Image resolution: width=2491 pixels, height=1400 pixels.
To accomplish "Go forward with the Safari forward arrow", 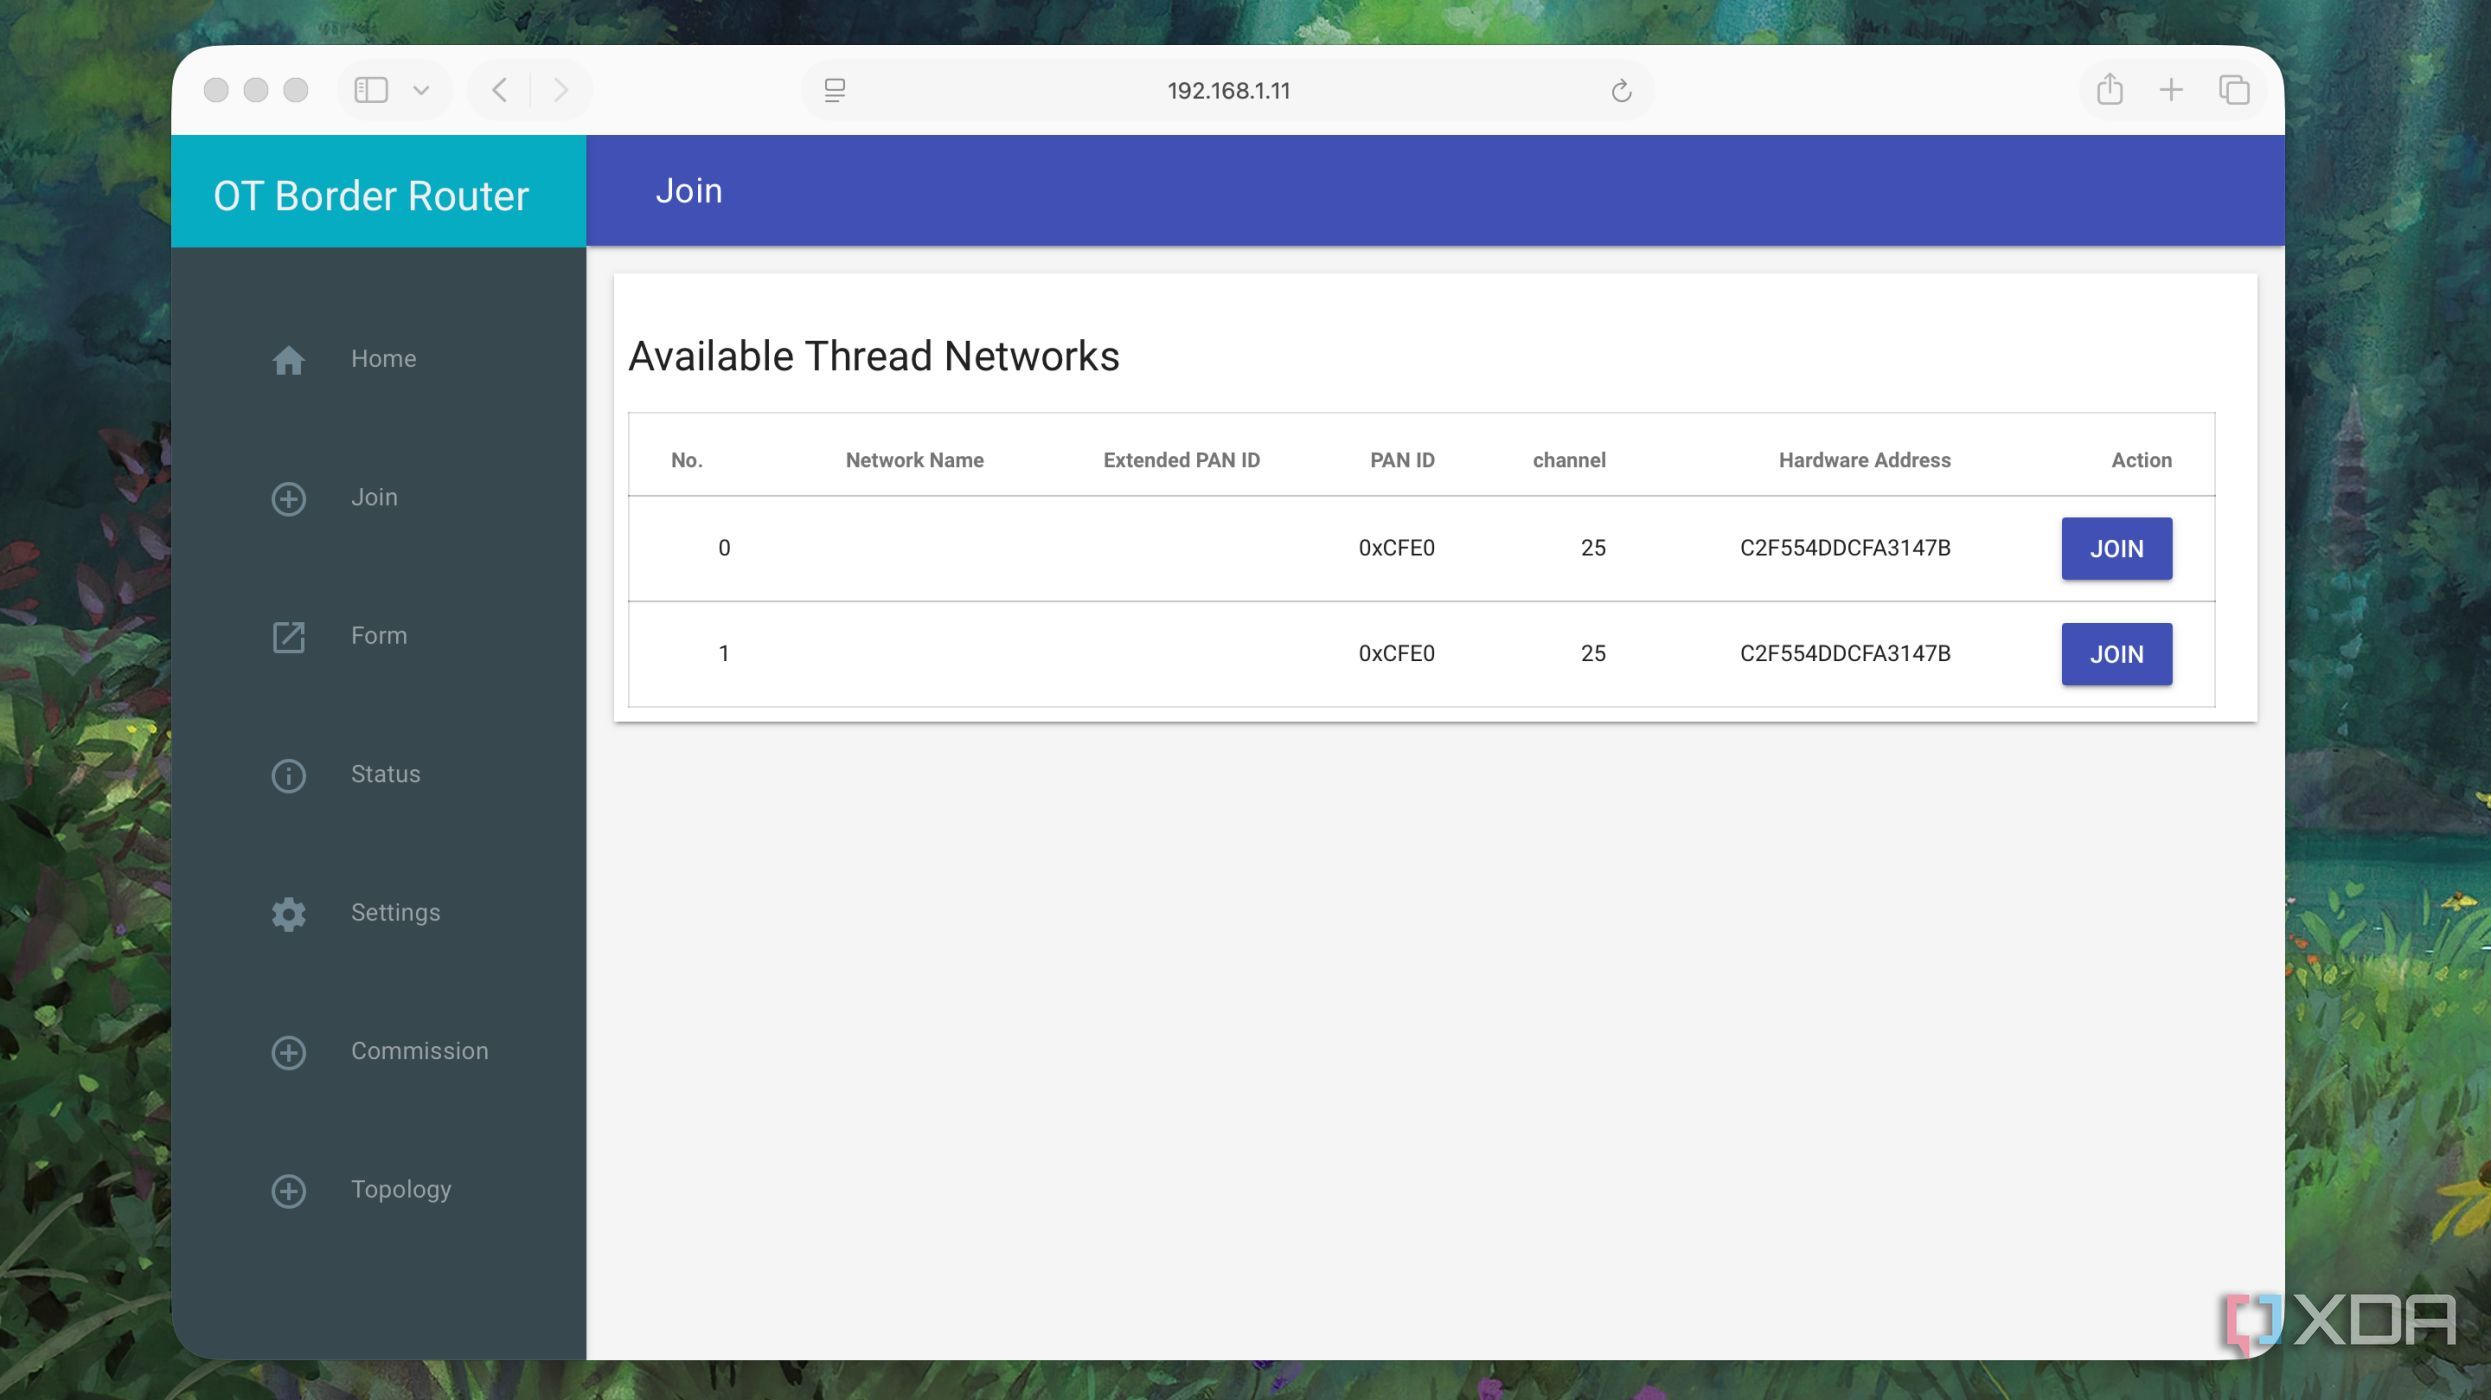I will [x=561, y=90].
